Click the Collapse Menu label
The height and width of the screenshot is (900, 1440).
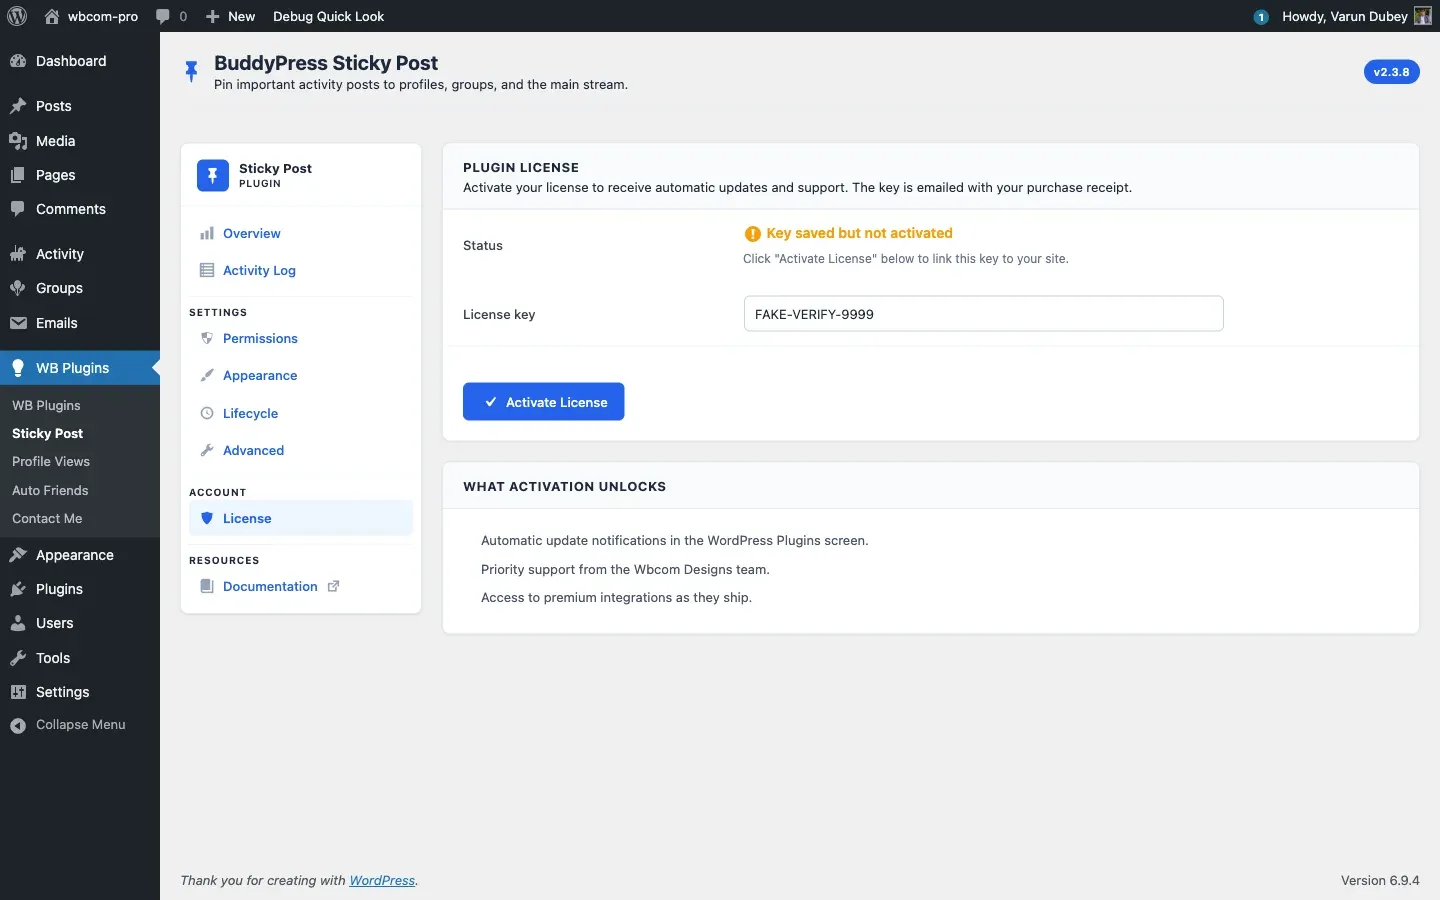click(x=81, y=725)
